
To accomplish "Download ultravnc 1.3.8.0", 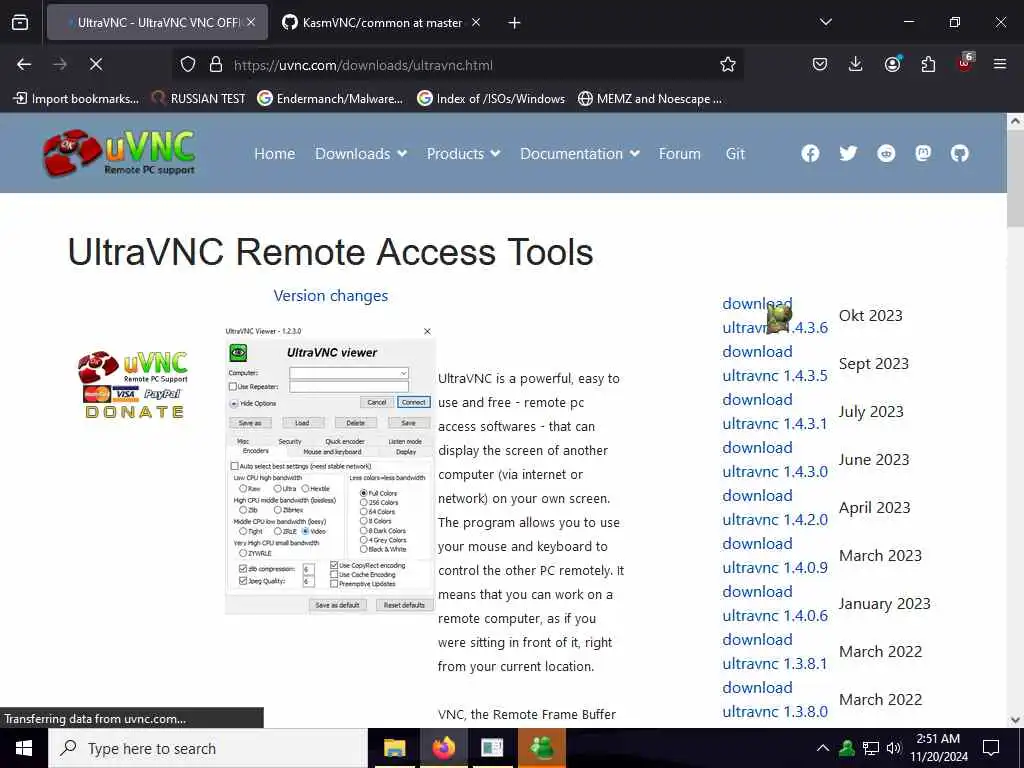I will [x=775, y=699].
